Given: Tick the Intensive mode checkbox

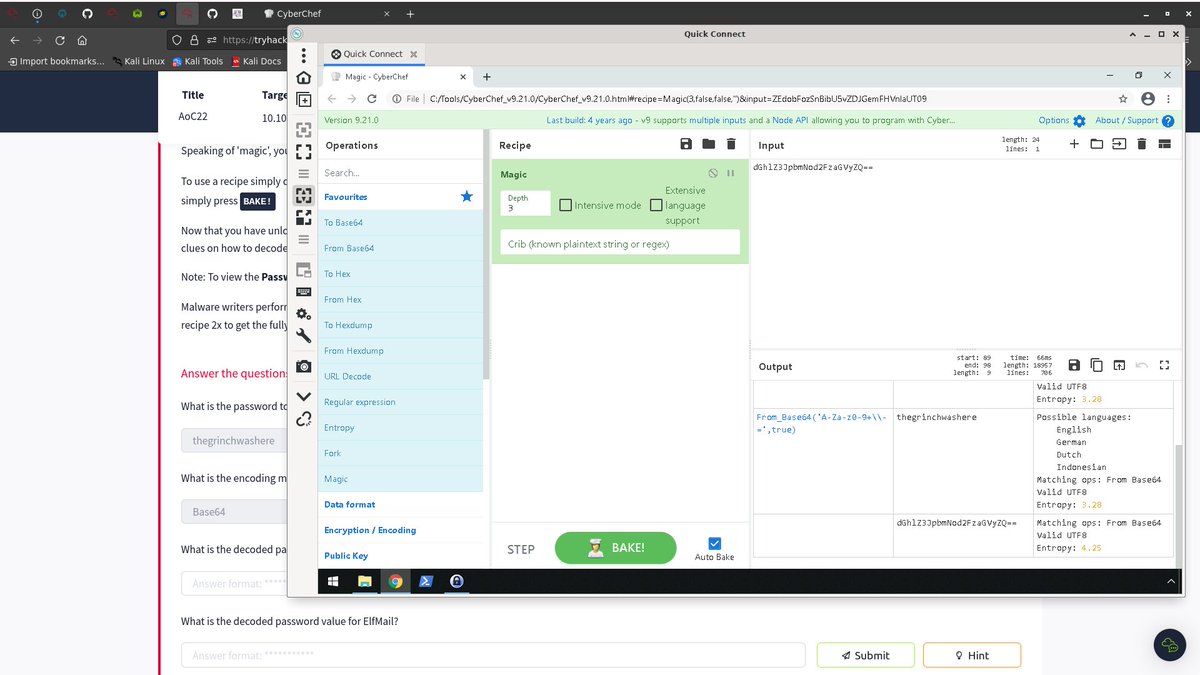Looking at the screenshot, I should click(566, 205).
